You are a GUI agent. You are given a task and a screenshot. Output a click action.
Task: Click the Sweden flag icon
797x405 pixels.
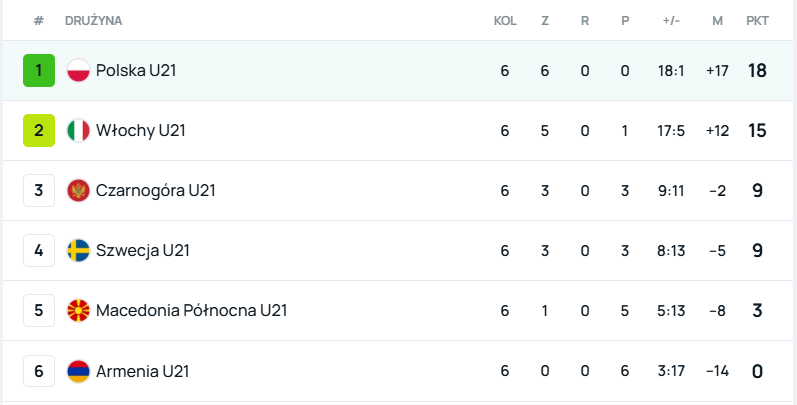pos(78,250)
